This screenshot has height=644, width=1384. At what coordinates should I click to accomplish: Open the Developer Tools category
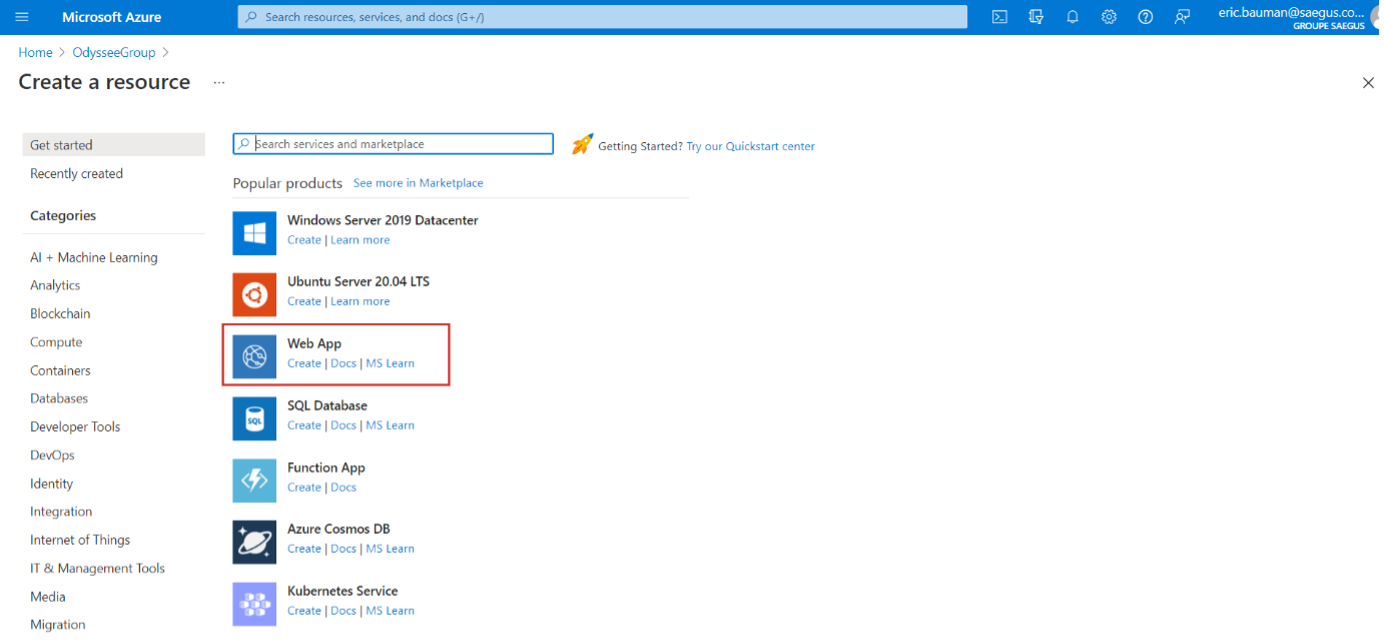pos(75,426)
